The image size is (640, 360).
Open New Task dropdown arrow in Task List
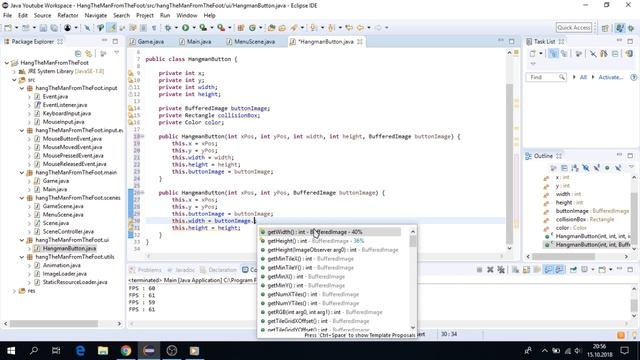[x=540, y=53]
